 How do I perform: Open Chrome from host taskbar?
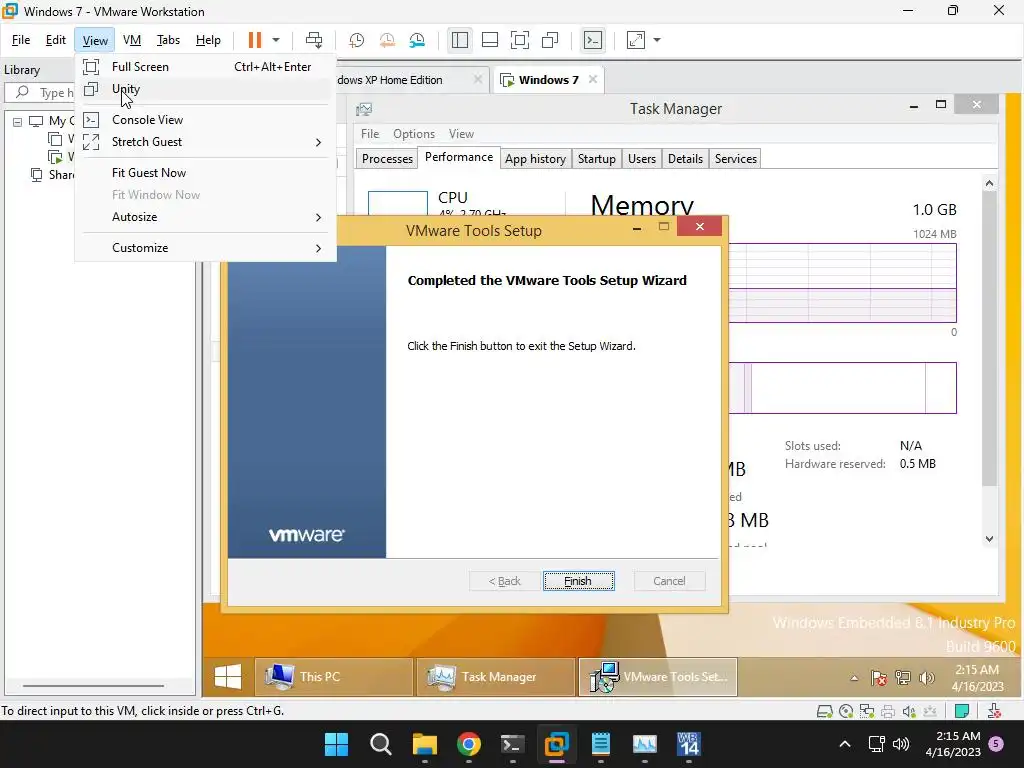pos(469,744)
